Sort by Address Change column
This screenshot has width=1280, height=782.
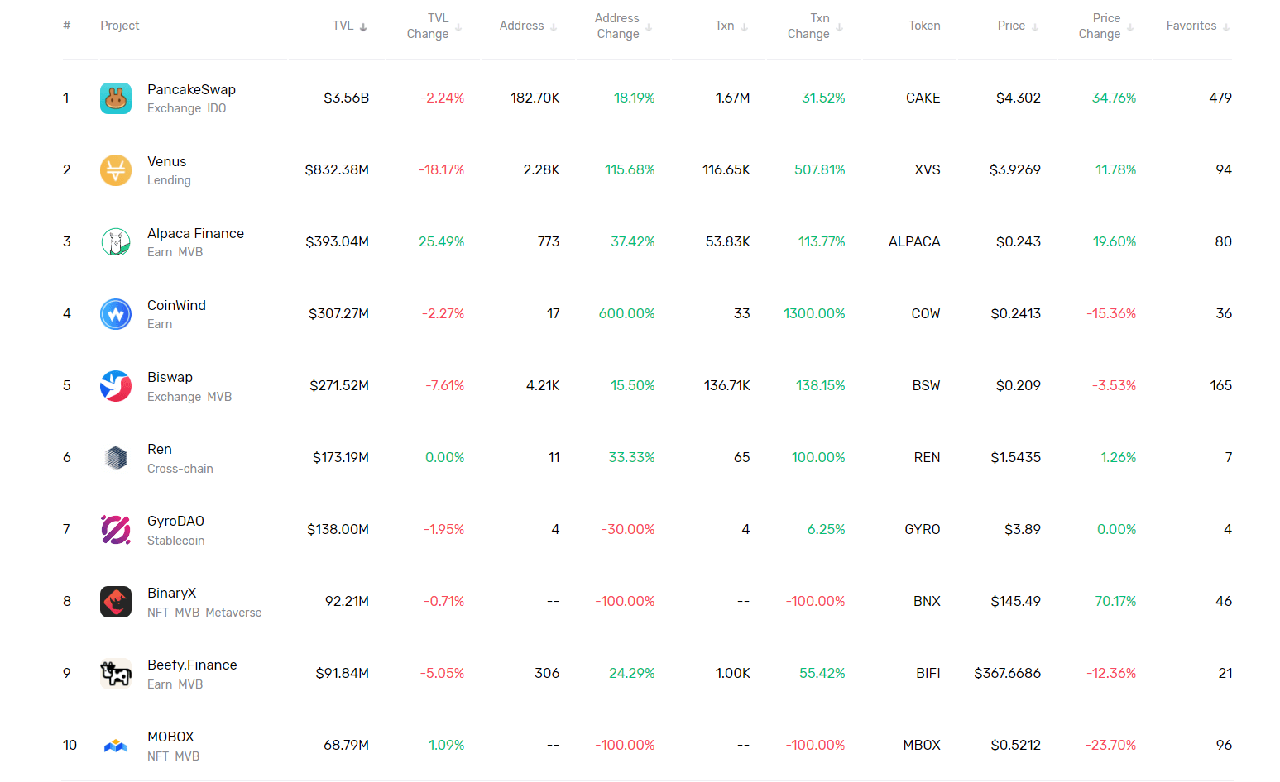pos(625,26)
